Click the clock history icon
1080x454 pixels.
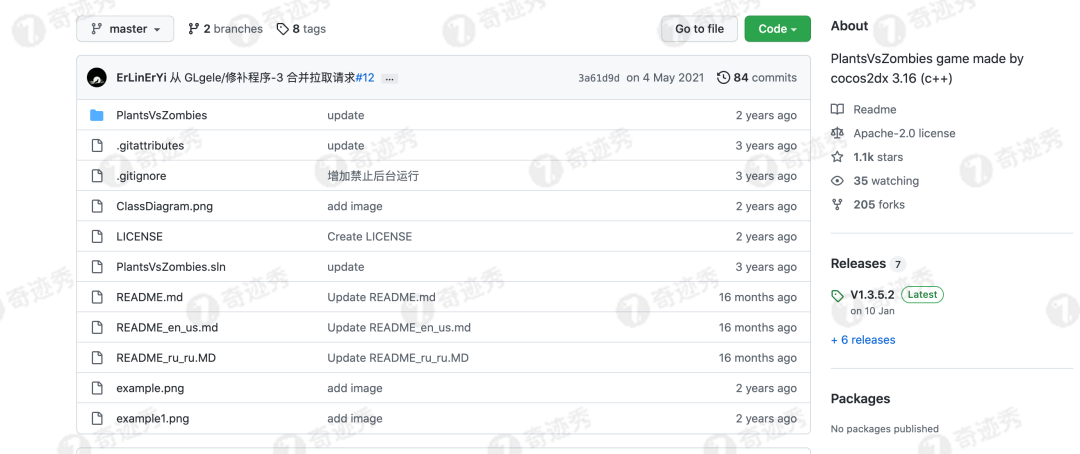(x=723, y=78)
